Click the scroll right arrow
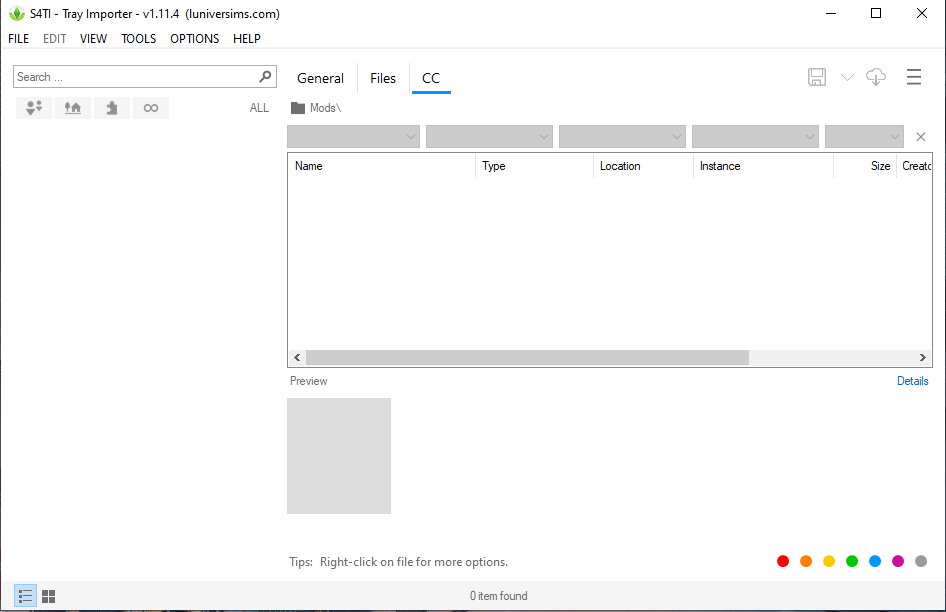The height and width of the screenshot is (612, 946). [x=922, y=357]
